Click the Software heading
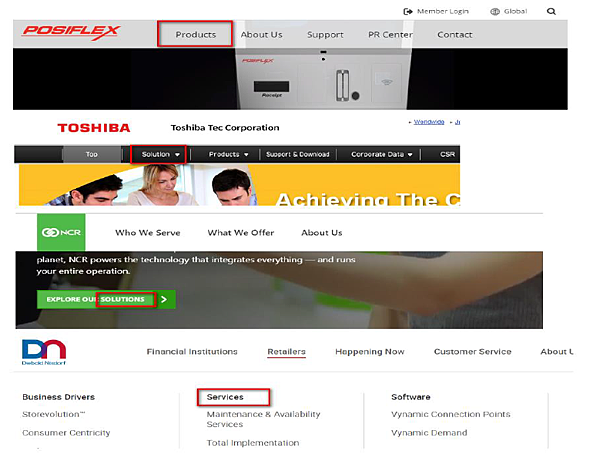600x461 pixels. pyautogui.click(x=411, y=397)
